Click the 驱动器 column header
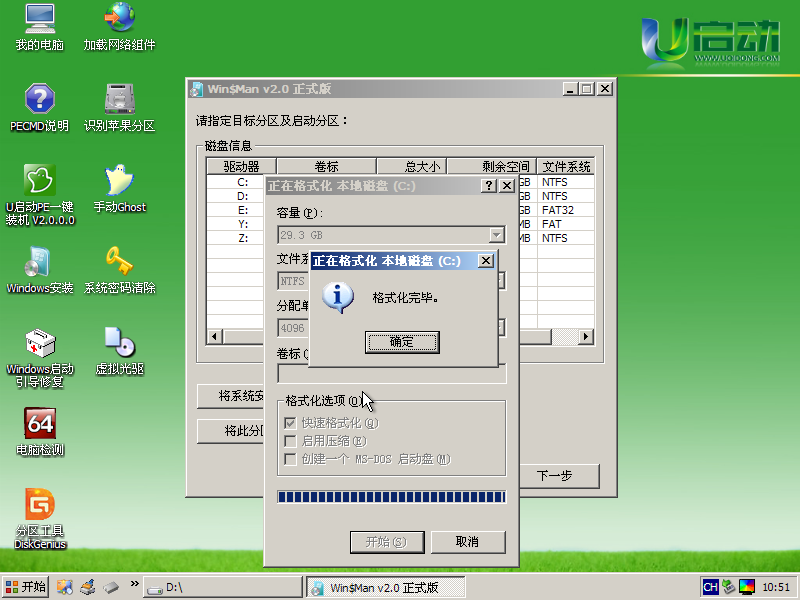 coord(241,166)
